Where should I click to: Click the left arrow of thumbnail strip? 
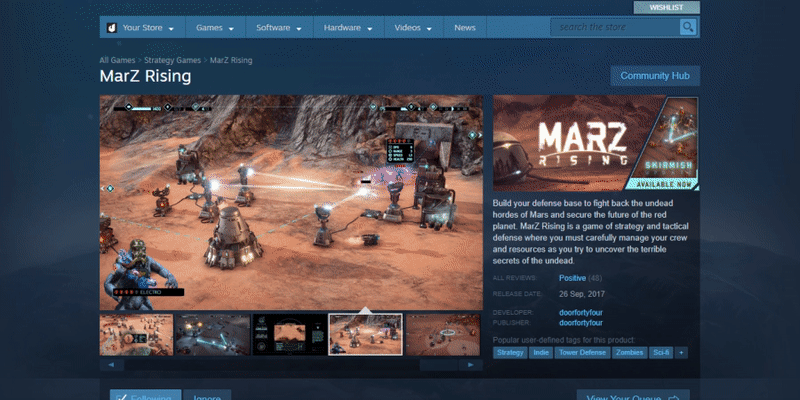coord(112,365)
